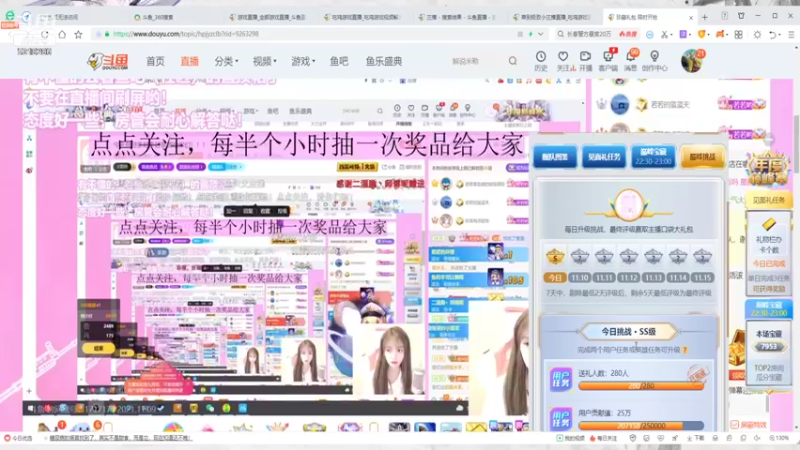Start streaming via 开播 icon
The height and width of the screenshot is (450, 800).
click(x=585, y=61)
